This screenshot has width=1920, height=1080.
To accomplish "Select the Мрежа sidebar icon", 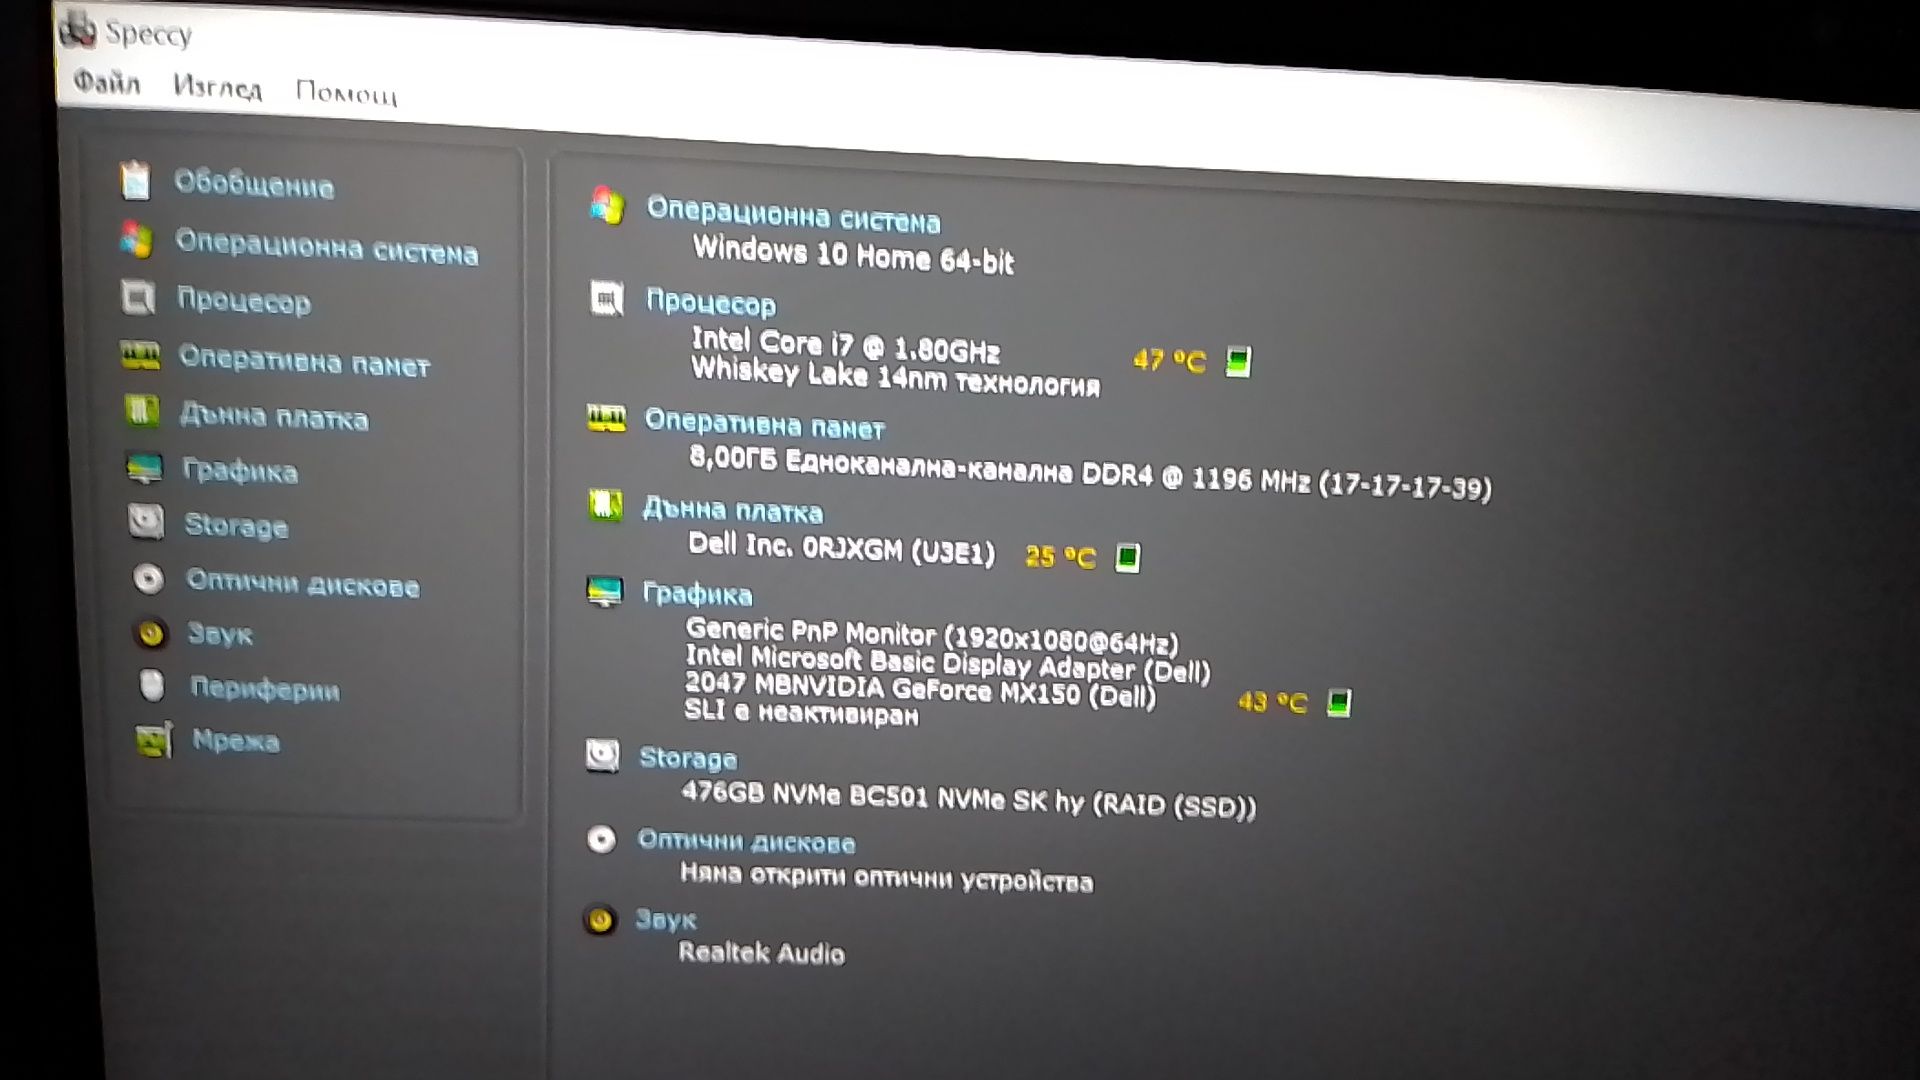I will click(154, 740).
